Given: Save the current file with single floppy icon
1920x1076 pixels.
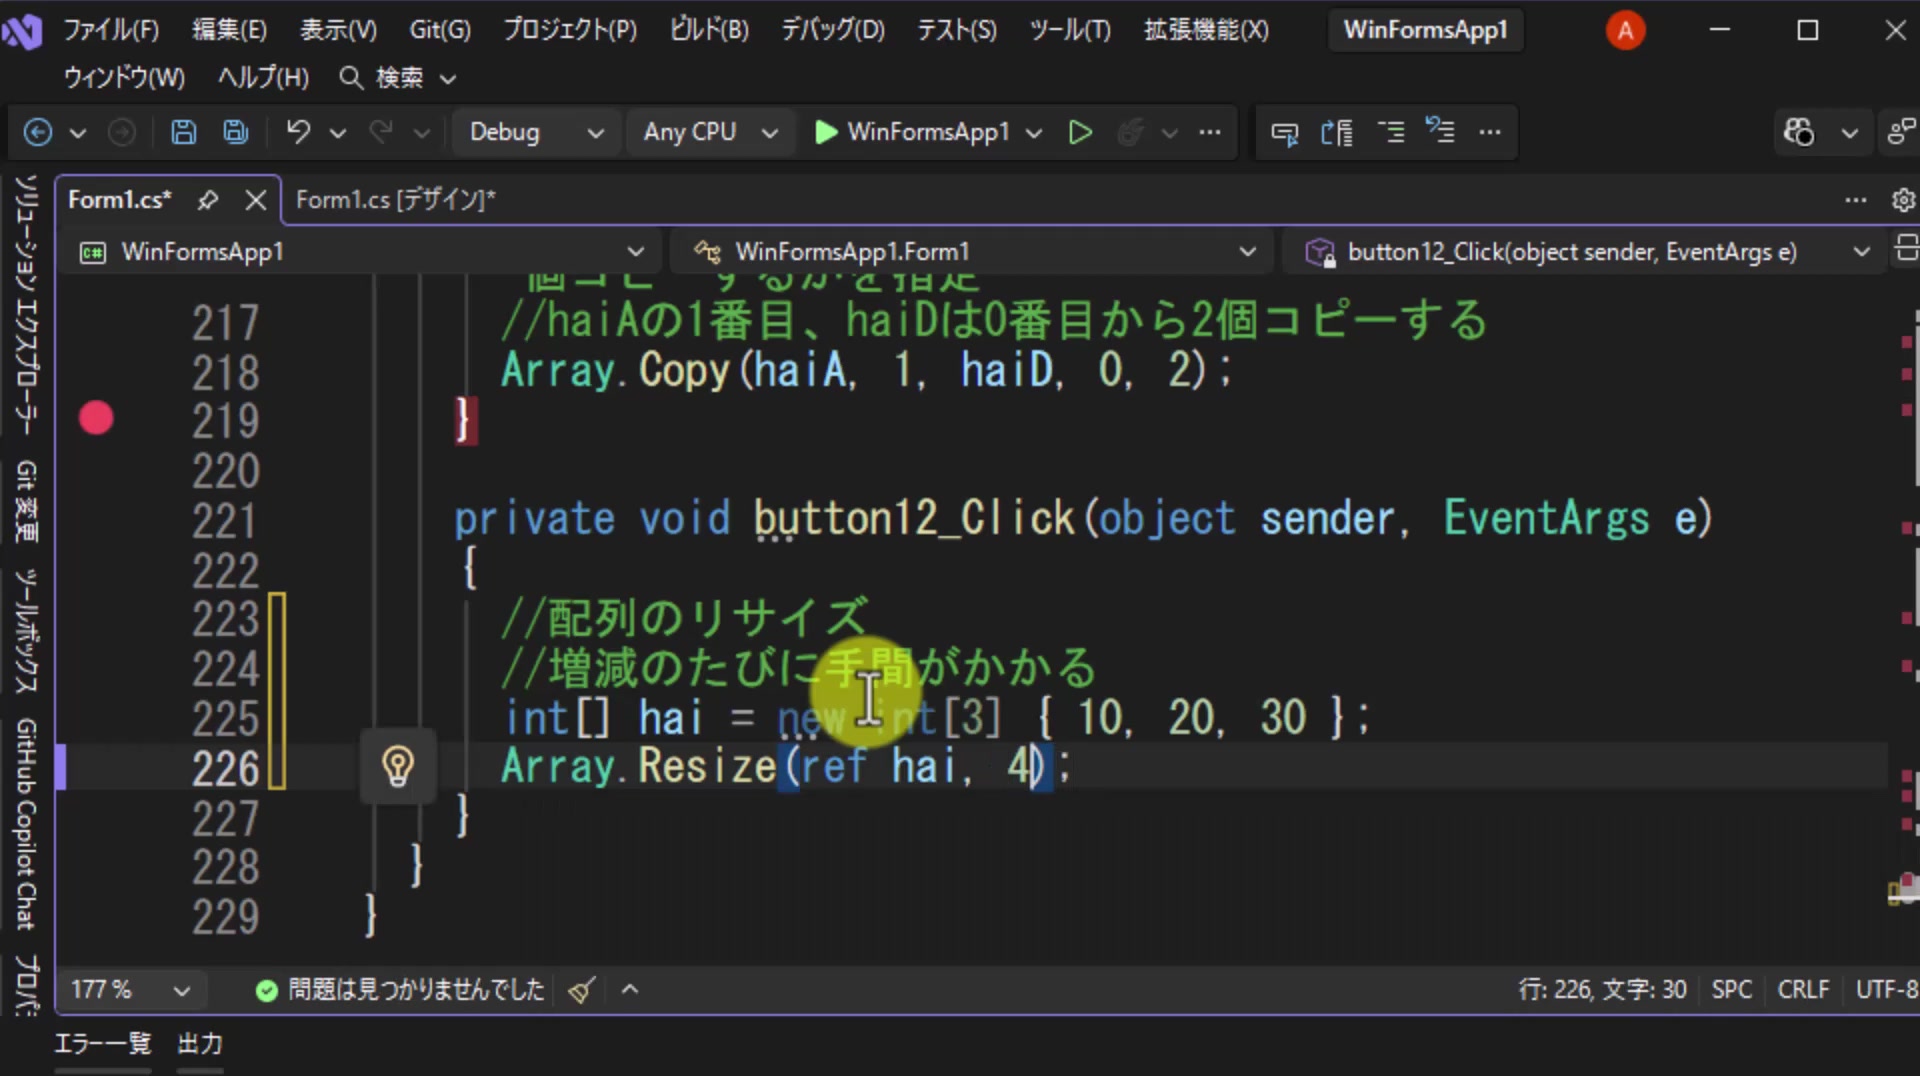Looking at the screenshot, I should point(183,132).
